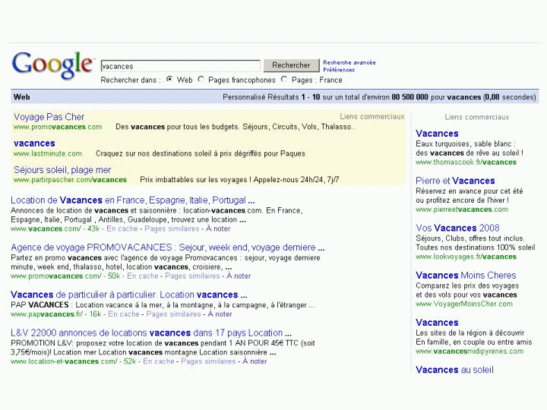Open www.lookvoyages.fr/vacances sidebar URL
Screen dimensions: 547x410
pyautogui.click(x=466, y=257)
